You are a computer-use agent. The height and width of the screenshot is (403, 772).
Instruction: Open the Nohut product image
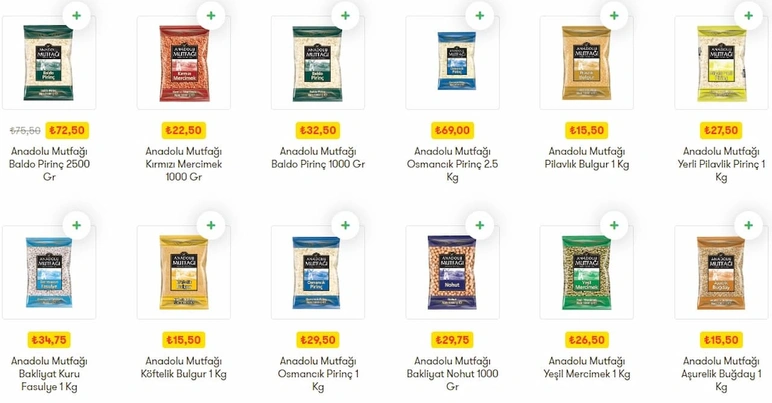(x=452, y=272)
